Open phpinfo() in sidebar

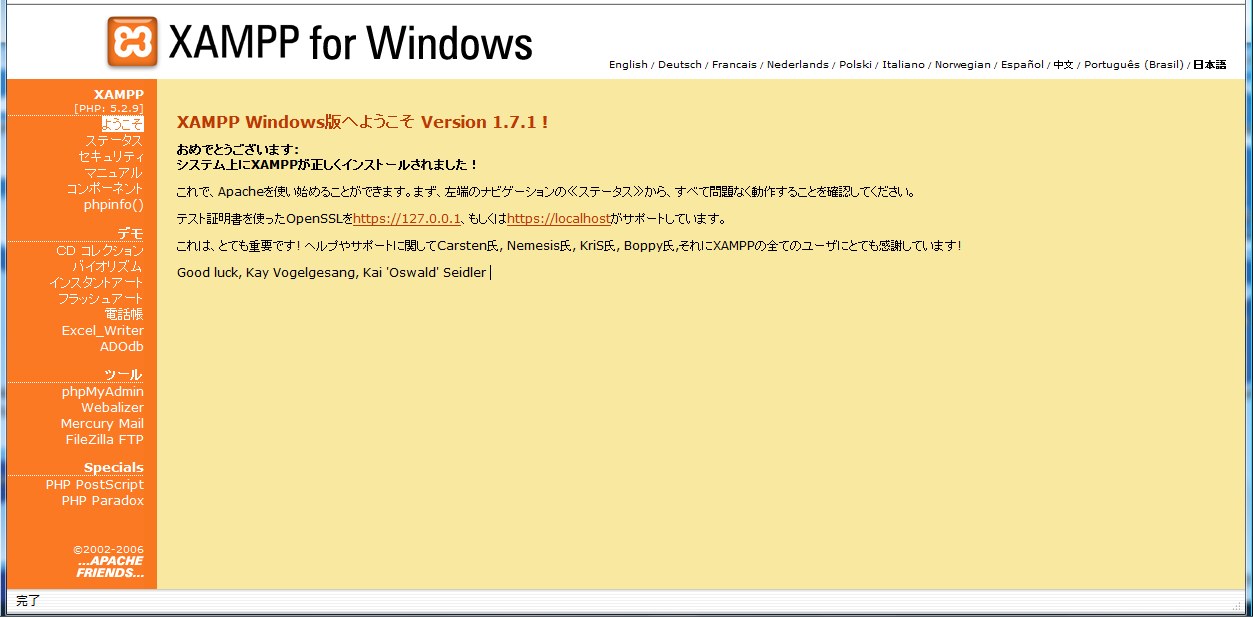click(x=113, y=204)
